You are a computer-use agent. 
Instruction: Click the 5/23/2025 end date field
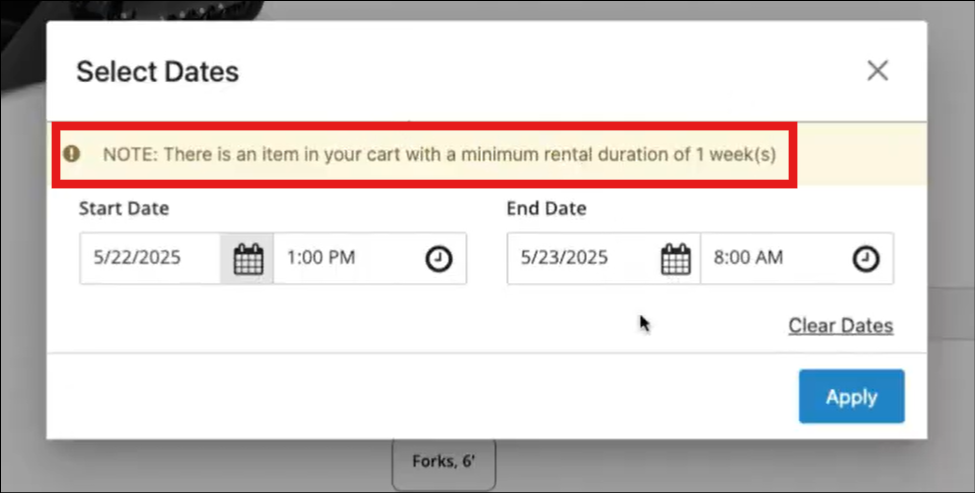tap(578, 258)
